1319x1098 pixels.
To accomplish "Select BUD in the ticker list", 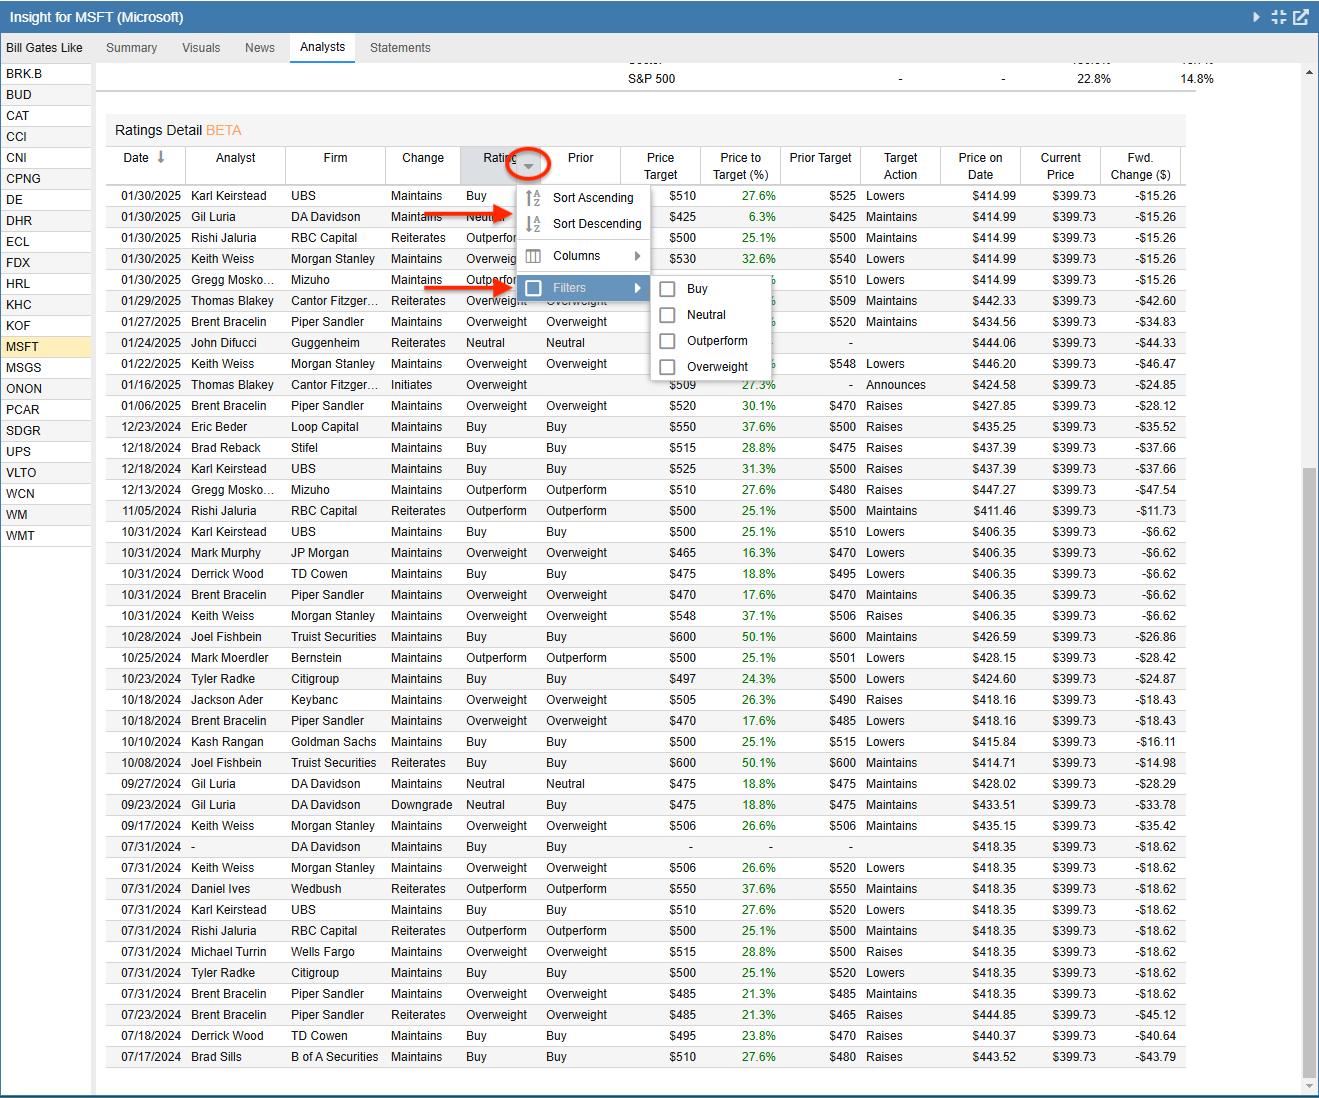I will 46,95.
